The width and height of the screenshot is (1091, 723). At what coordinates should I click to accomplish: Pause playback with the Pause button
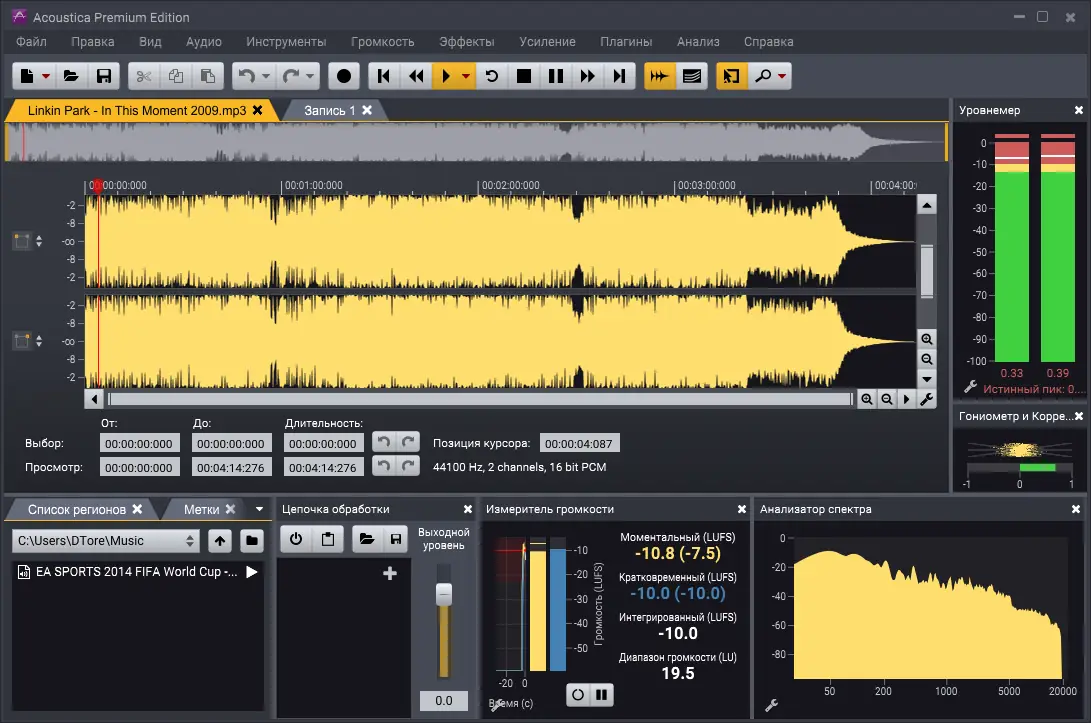(x=555, y=76)
